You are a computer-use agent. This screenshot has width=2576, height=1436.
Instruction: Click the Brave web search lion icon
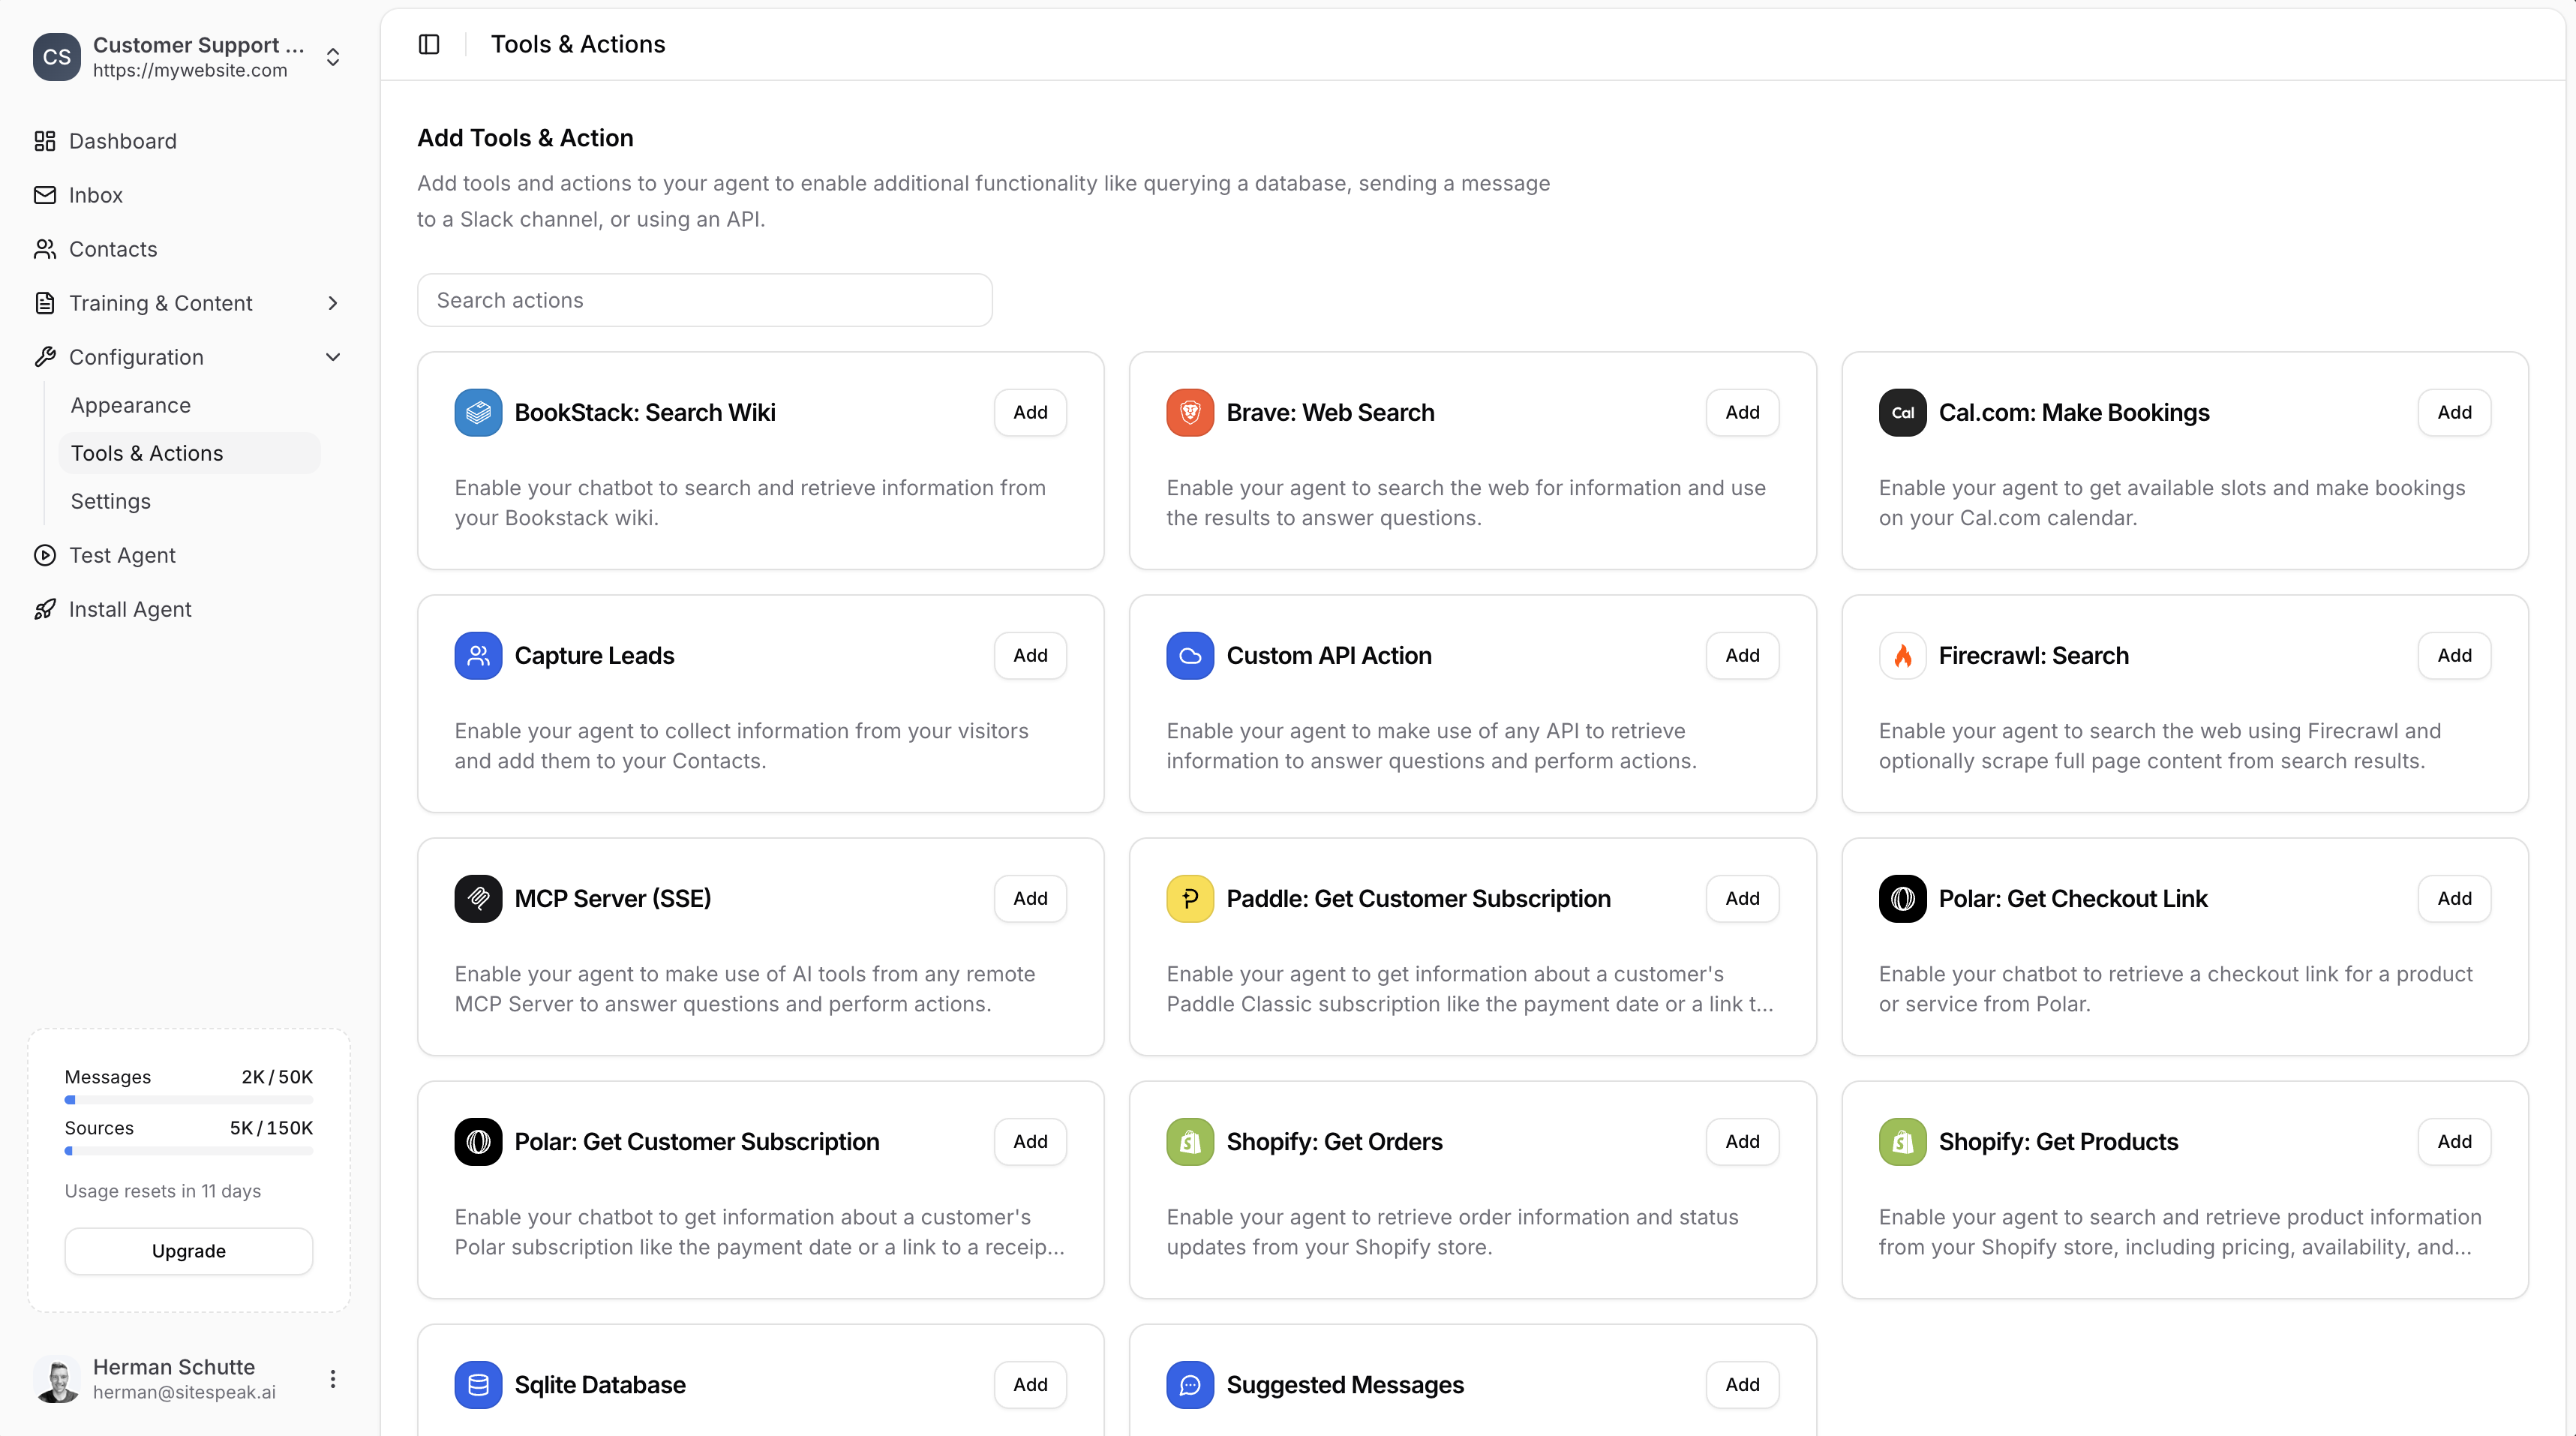(1190, 411)
